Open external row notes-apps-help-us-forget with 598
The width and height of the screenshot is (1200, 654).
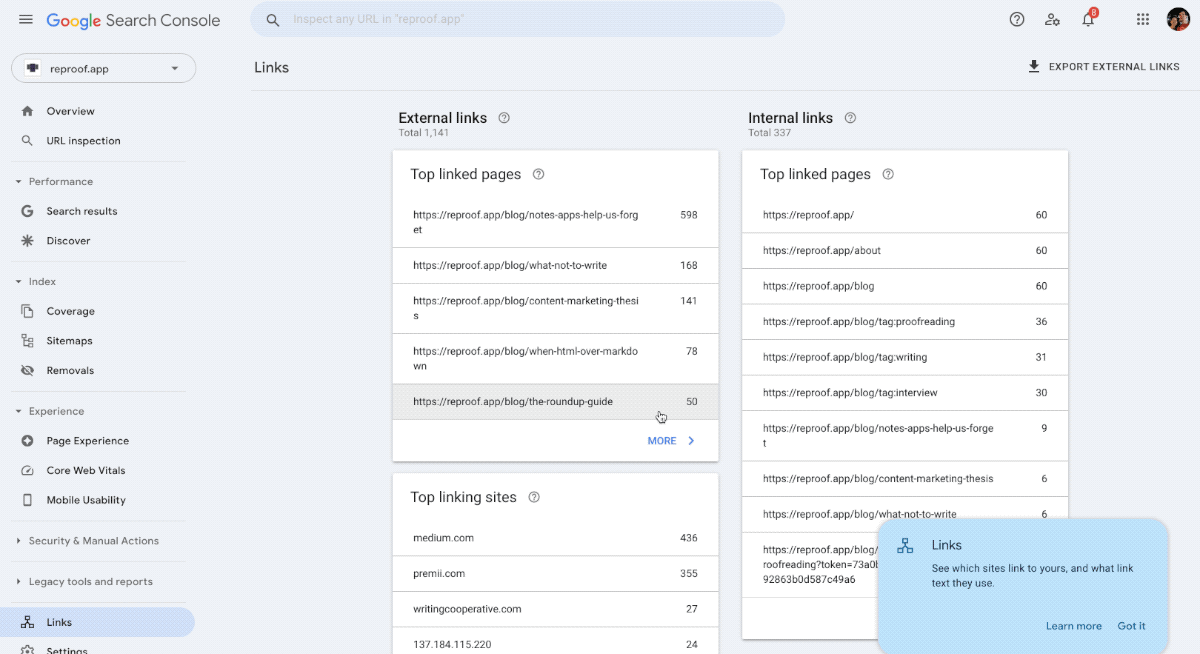[x=555, y=222]
